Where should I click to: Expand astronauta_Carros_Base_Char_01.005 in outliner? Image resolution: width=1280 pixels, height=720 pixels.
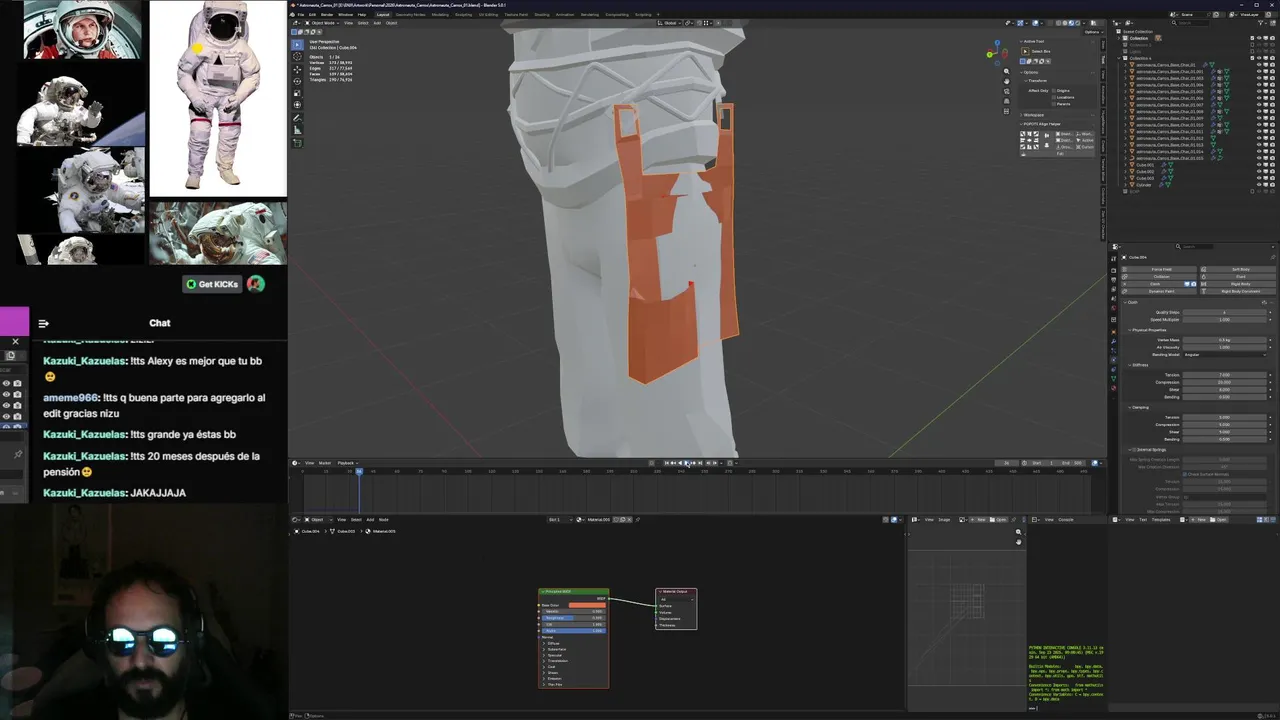(1125, 92)
